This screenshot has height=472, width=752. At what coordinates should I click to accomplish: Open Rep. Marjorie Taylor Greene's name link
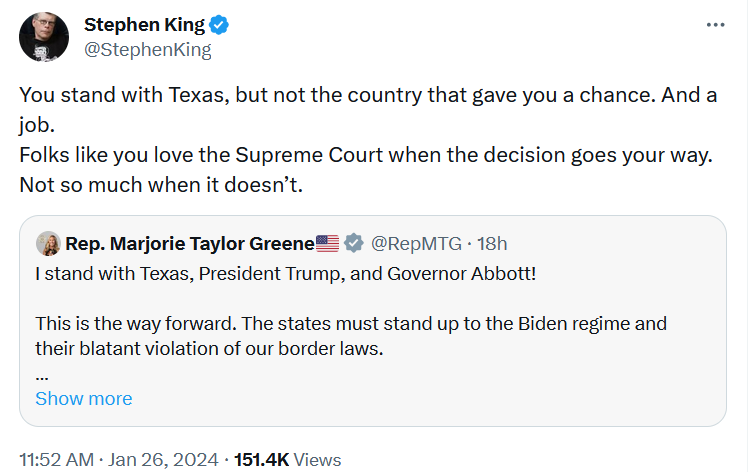pyautogui.click(x=189, y=243)
